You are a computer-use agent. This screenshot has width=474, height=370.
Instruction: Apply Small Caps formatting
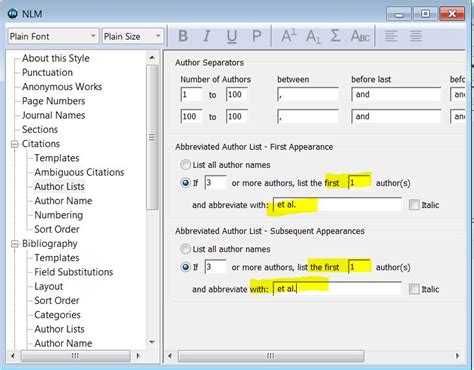360,36
